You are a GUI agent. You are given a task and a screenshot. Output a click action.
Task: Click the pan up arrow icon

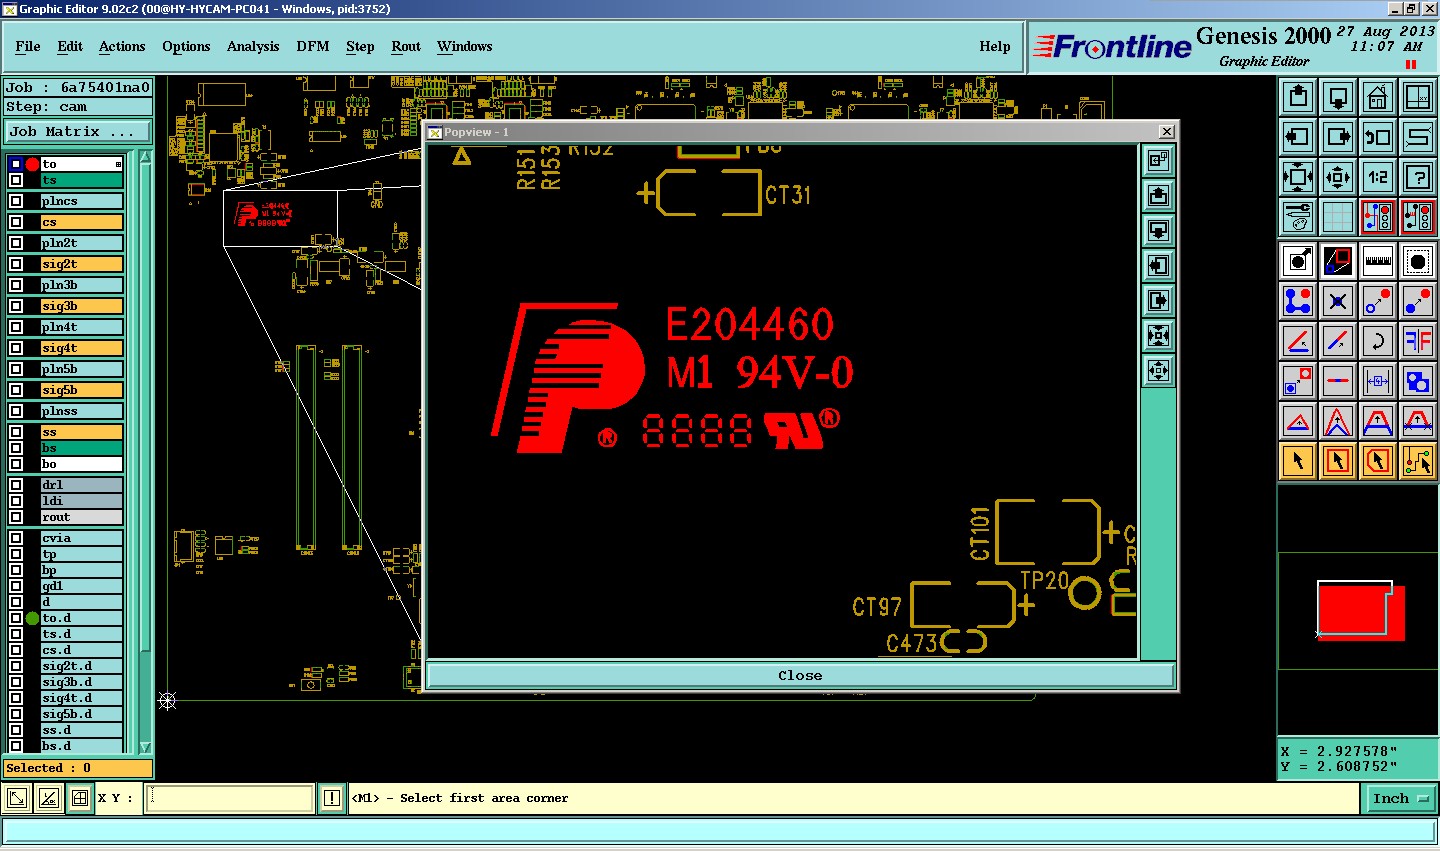pos(1298,98)
